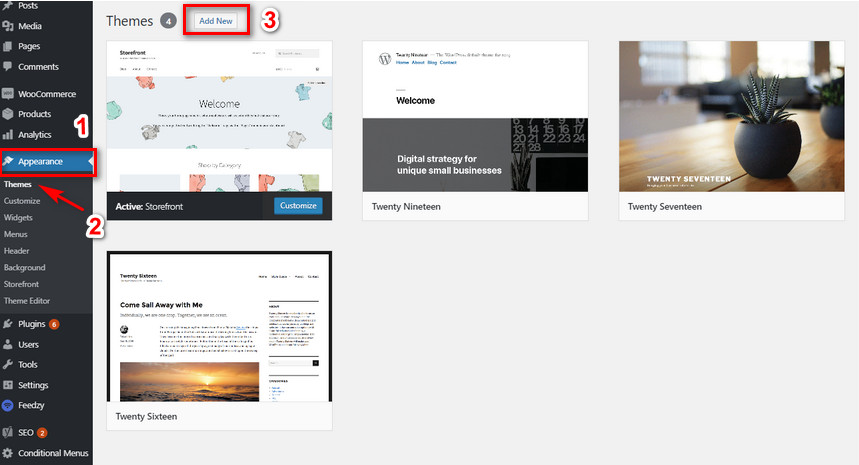The image size is (859, 465).
Task: Click the SEO Yoast icon
Action: point(8,432)
